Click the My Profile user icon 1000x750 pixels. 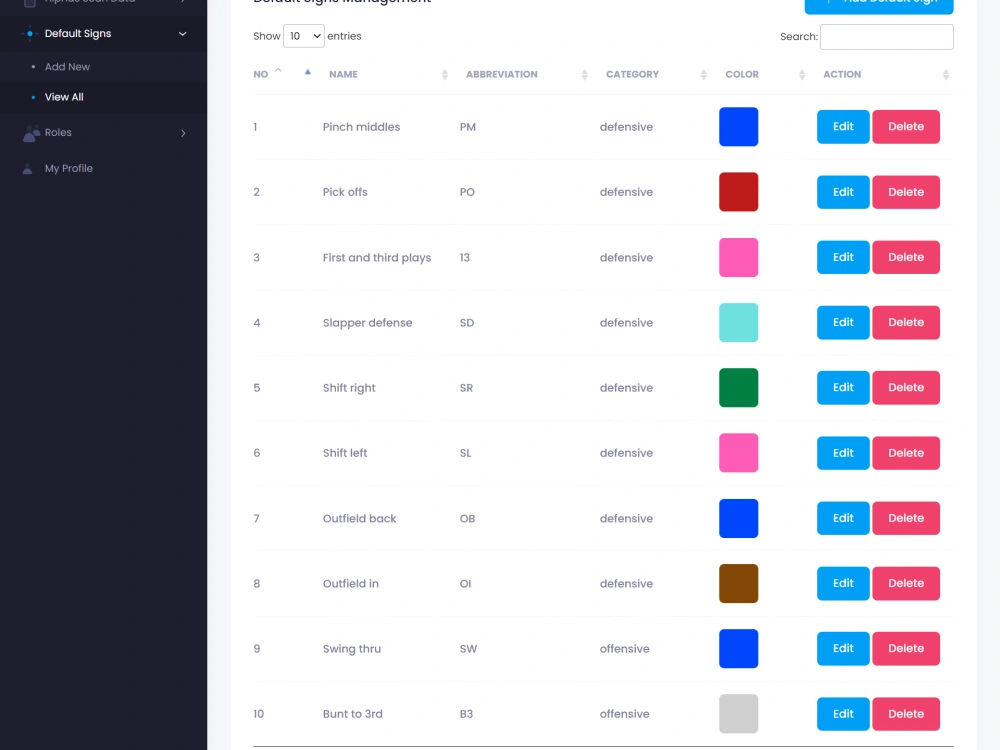point(27,168)
